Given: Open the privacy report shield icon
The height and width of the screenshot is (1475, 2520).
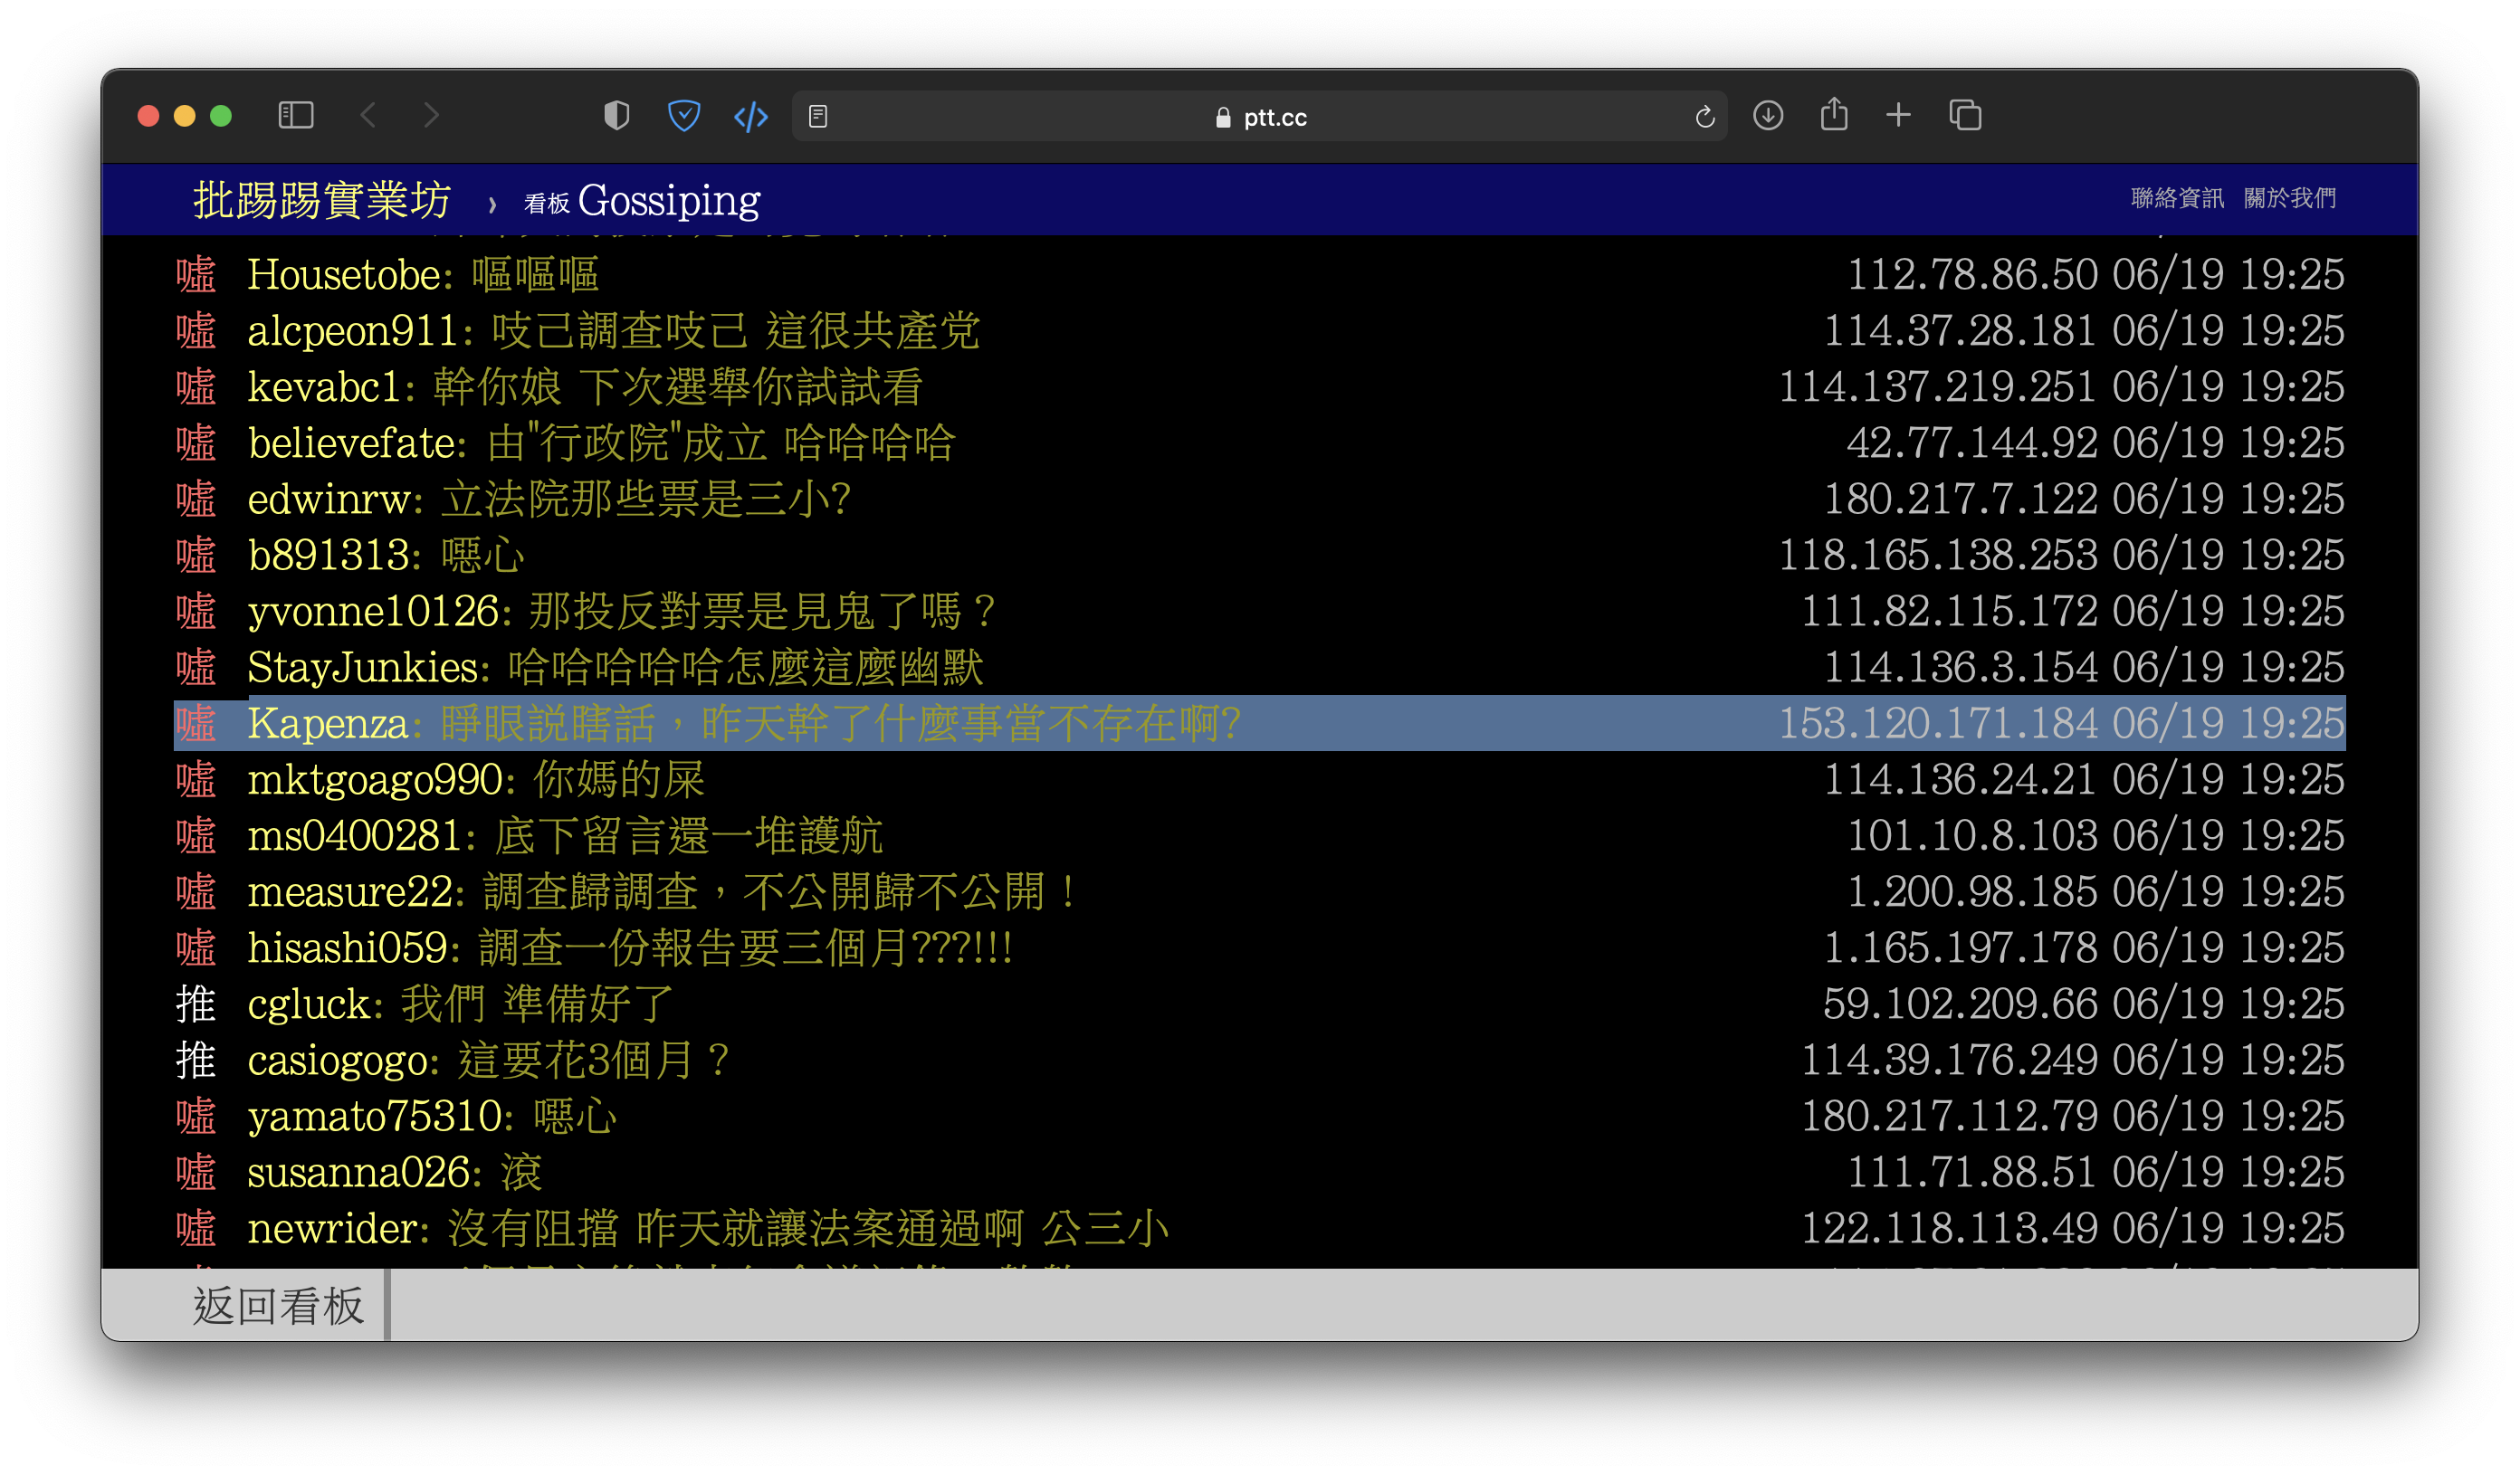Looking at the screenshot, I should click(616, 116).
